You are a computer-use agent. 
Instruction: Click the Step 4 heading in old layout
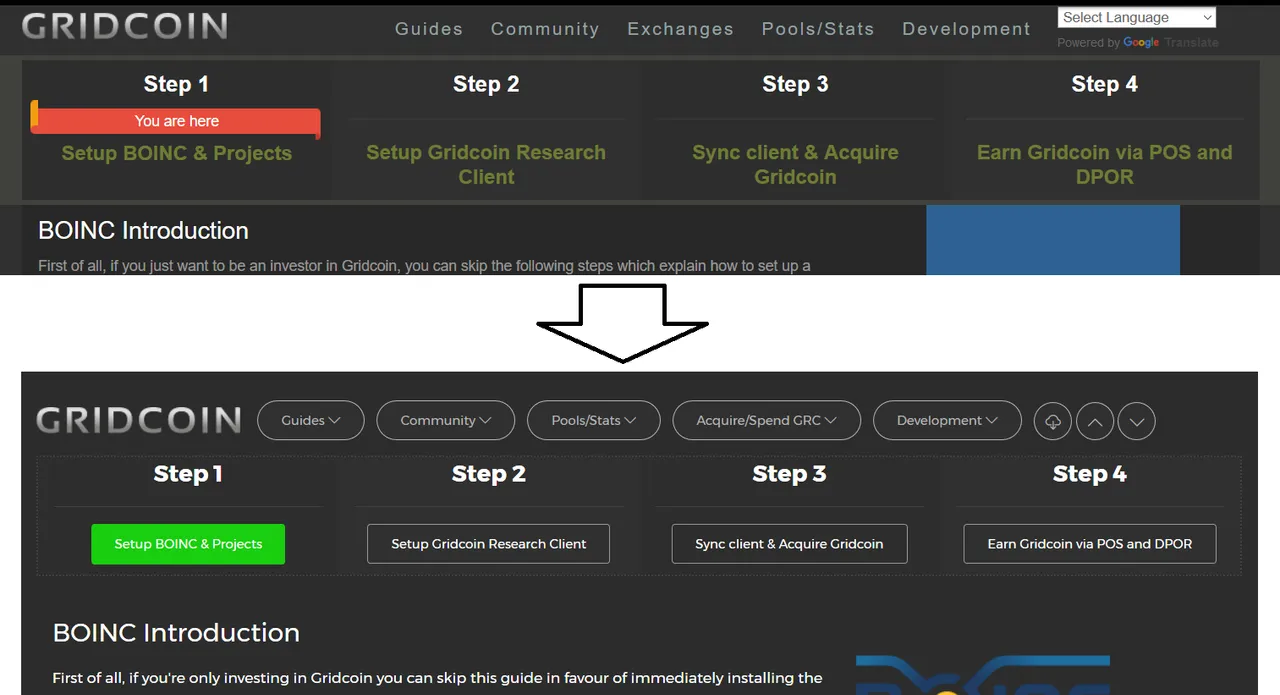1104,84
